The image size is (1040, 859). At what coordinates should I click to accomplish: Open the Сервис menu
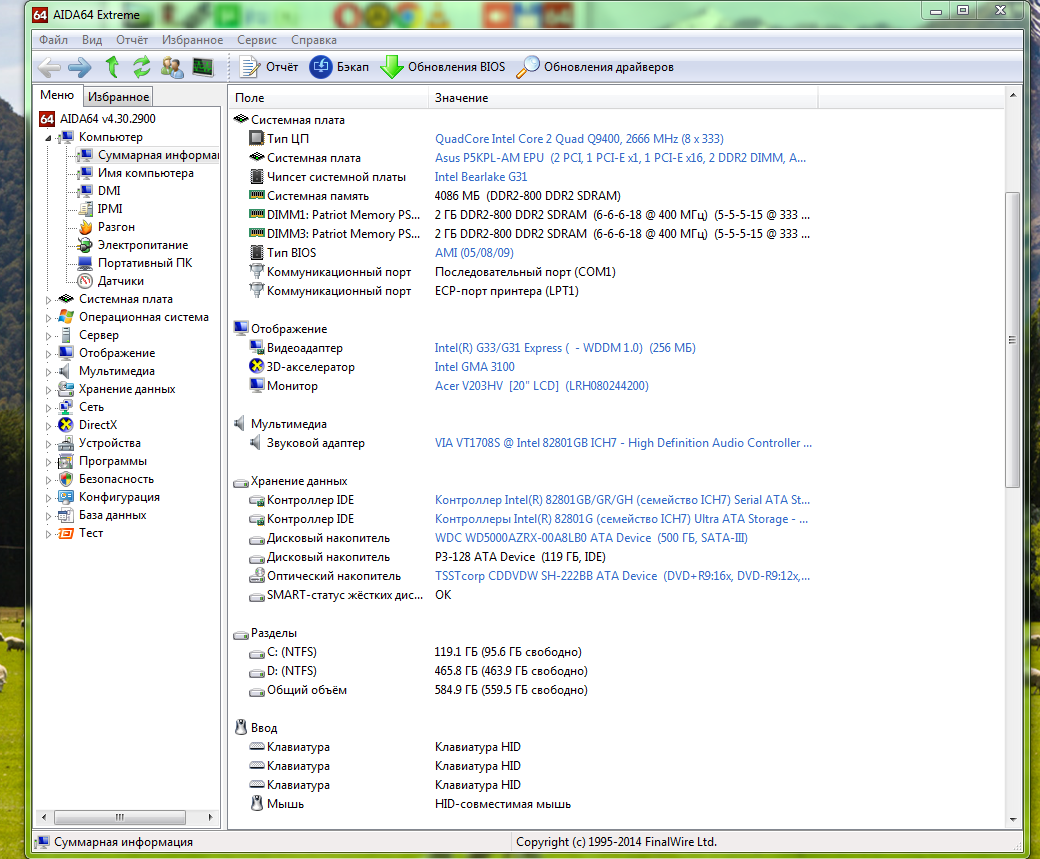[257, 40]
